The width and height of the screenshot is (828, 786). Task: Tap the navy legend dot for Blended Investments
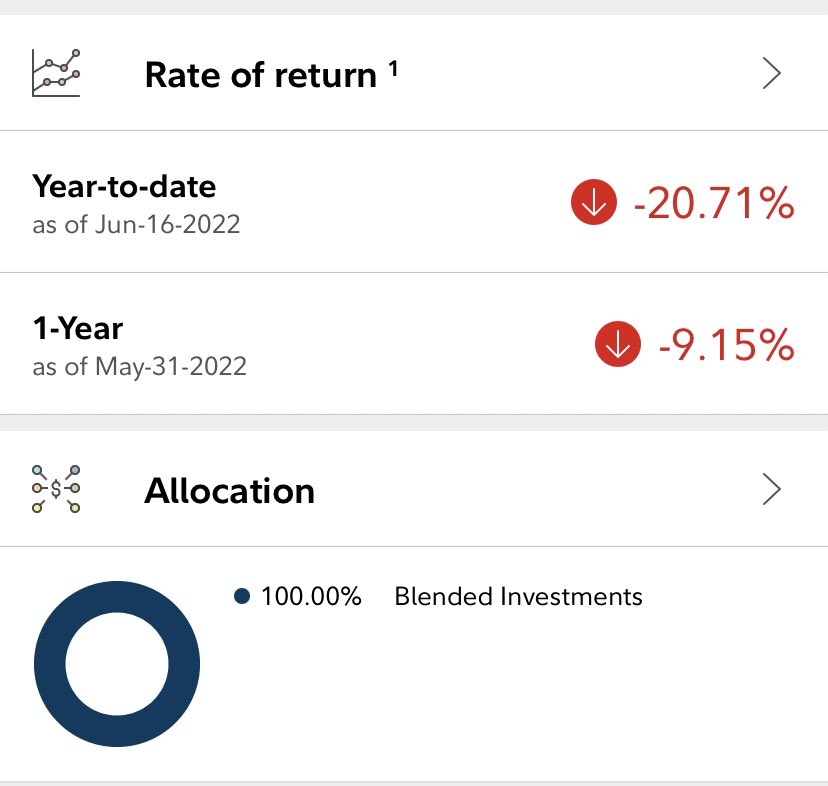tap(242, 596)
